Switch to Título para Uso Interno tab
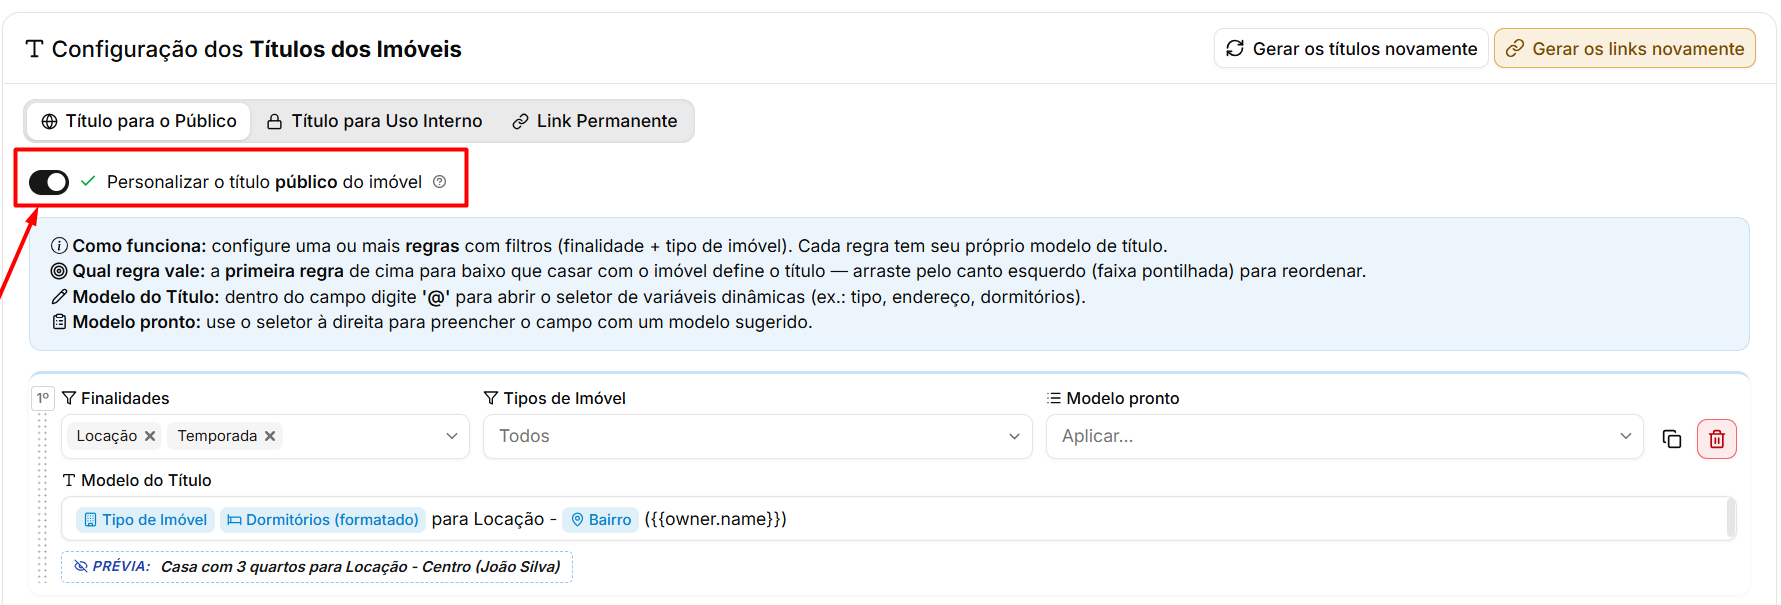Screen dimensions: 1781x605 coord(374,121)
